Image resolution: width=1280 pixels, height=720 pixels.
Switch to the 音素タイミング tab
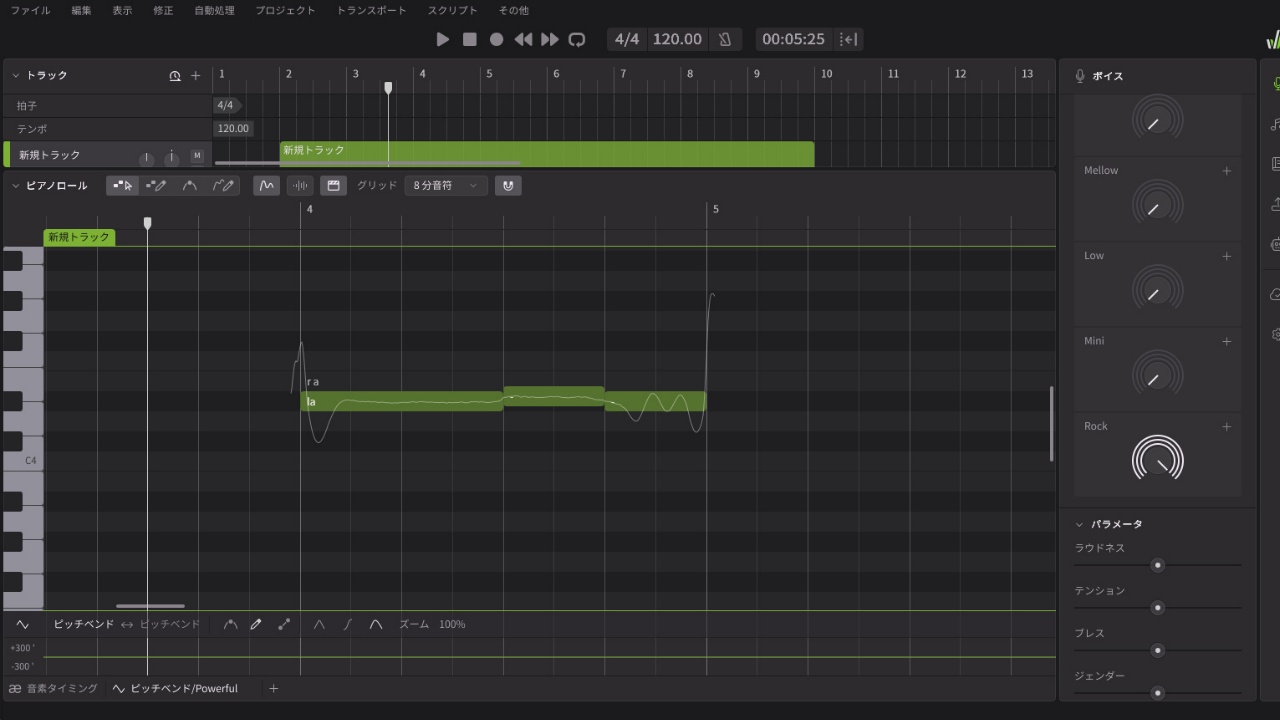coord(54,688)
